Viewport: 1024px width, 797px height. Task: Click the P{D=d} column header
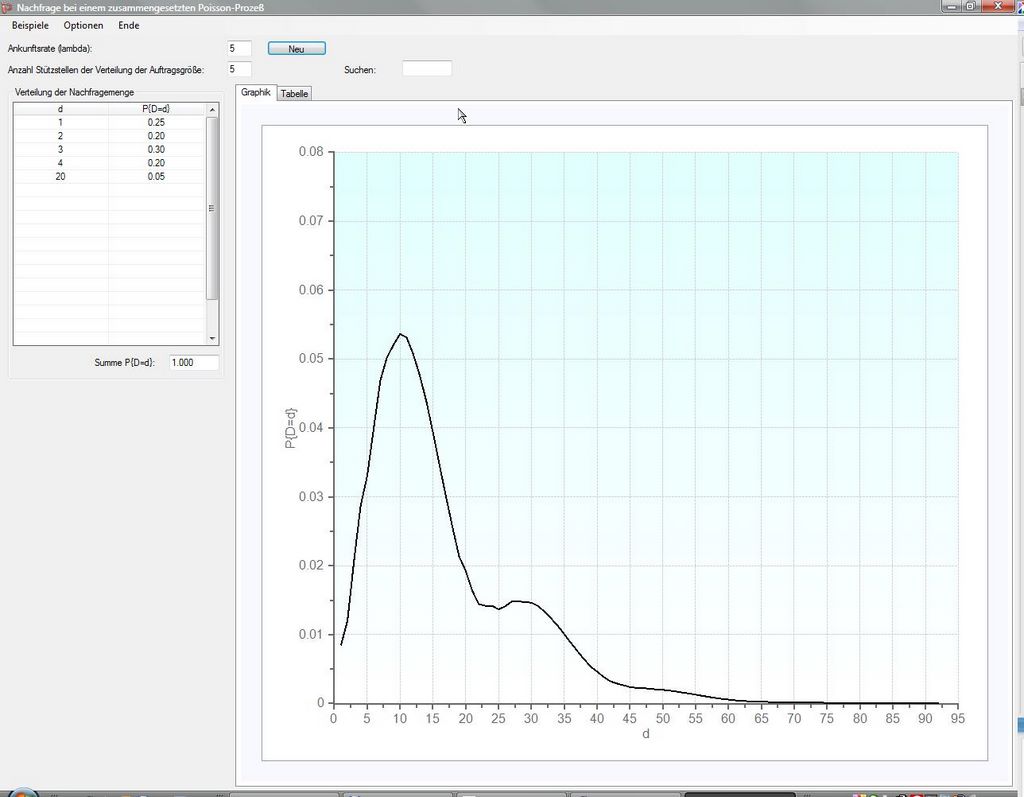(156, 108)
